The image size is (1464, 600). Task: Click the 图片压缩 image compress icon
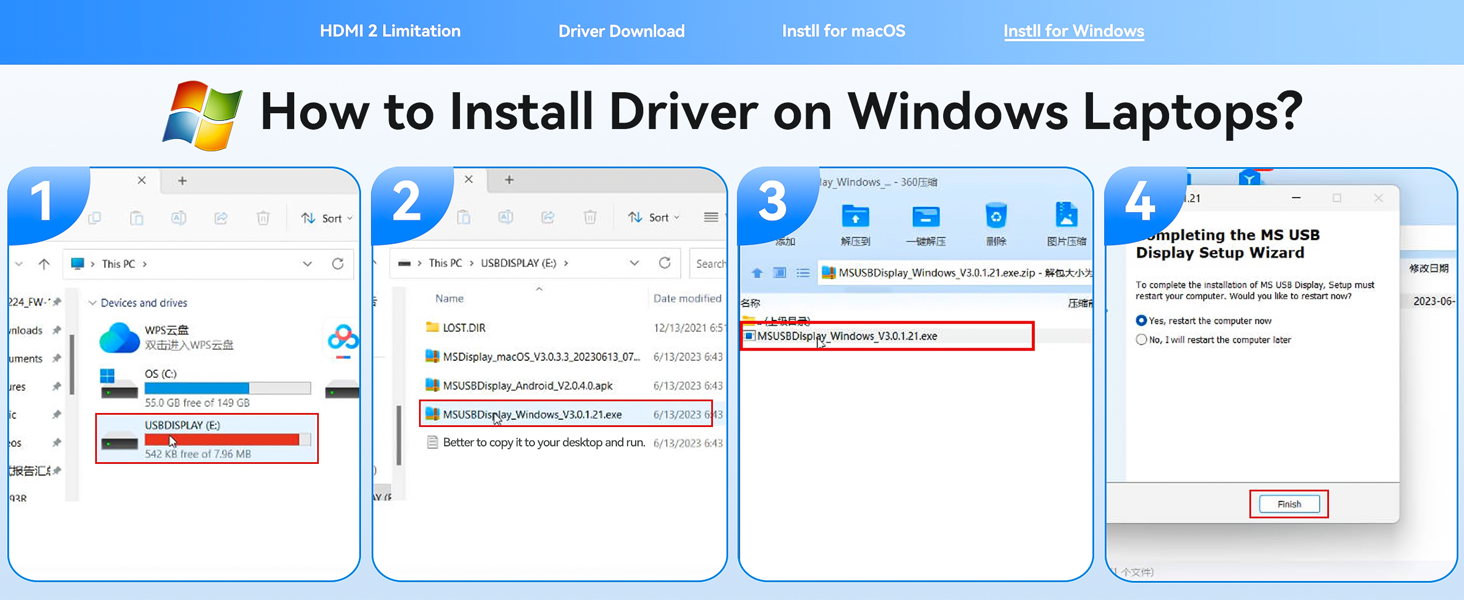pos(1066,217)
